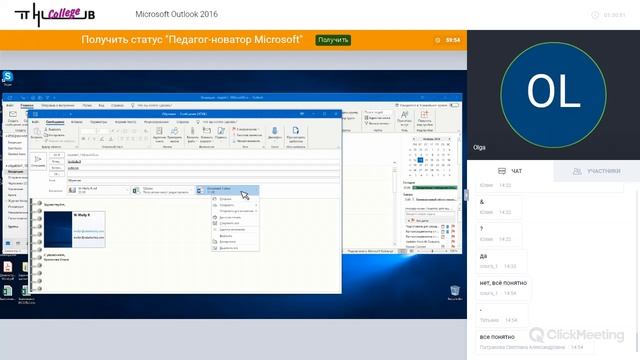Select the Excel attachment in the middle
640x360 pixels.
click(162, 190)
